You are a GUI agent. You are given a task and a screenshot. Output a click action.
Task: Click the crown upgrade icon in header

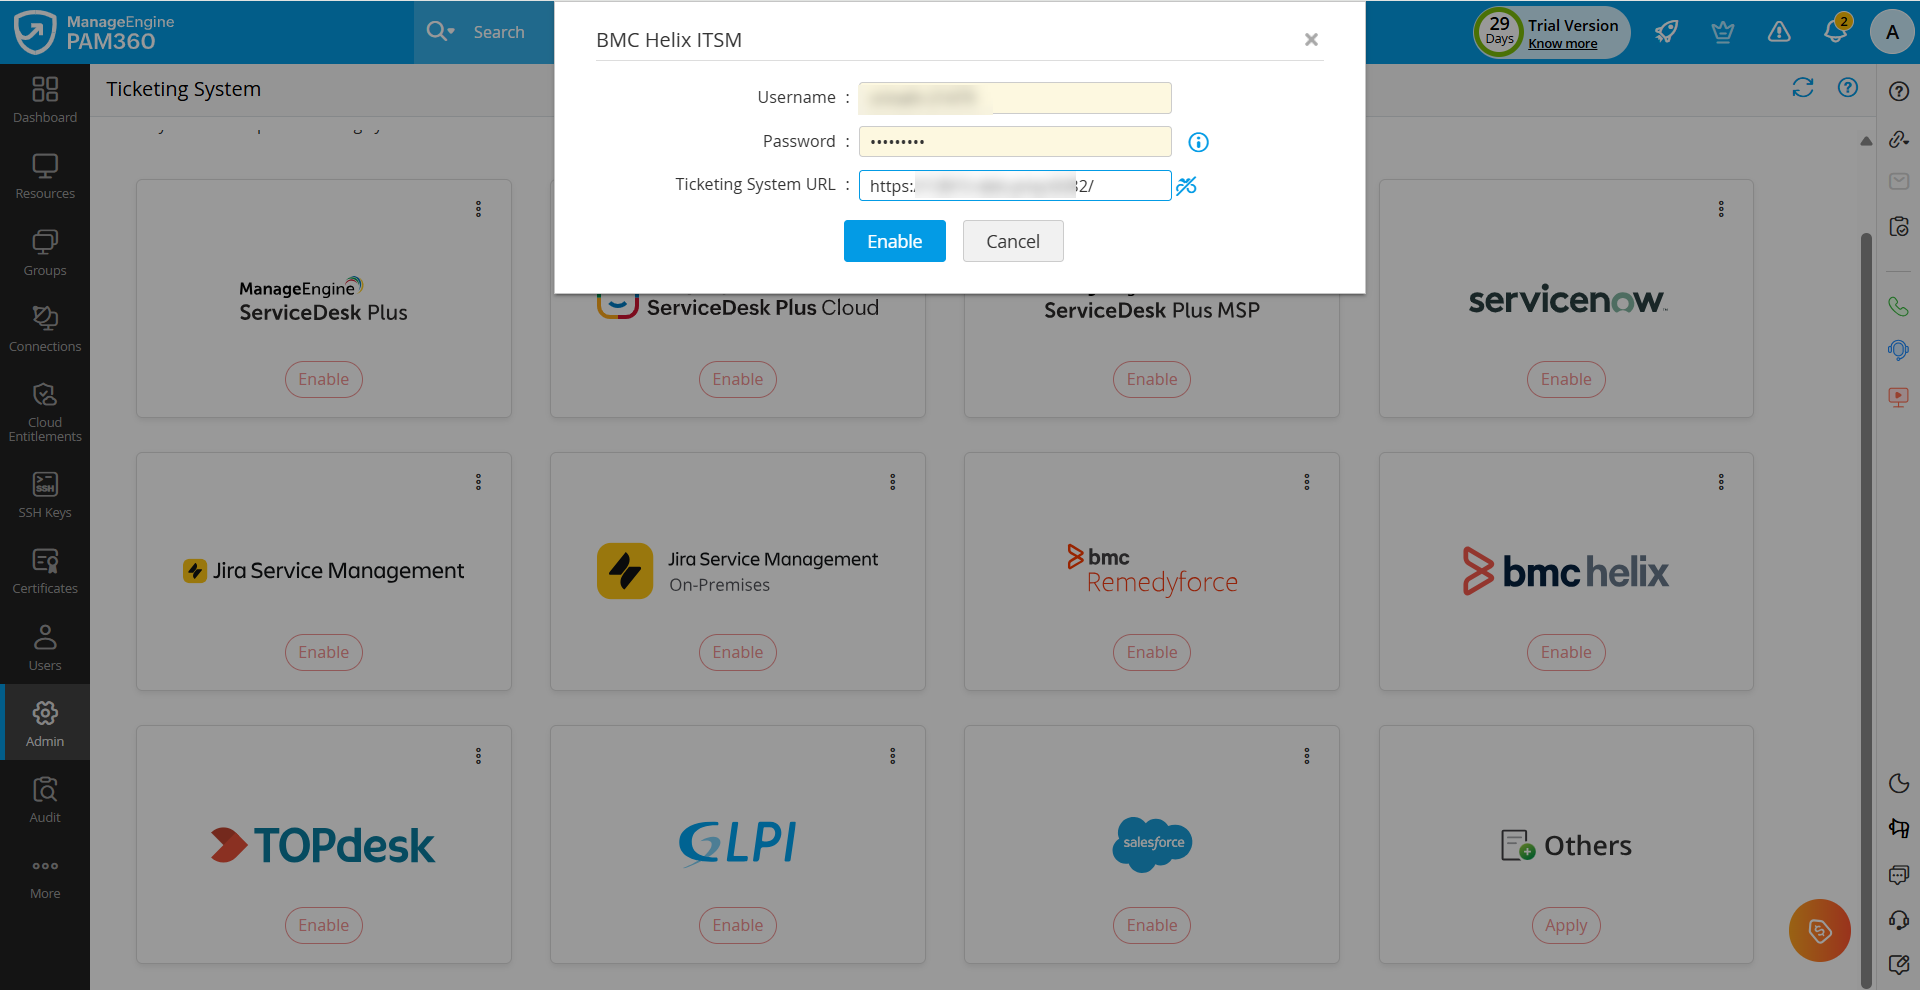[1722, 32]
